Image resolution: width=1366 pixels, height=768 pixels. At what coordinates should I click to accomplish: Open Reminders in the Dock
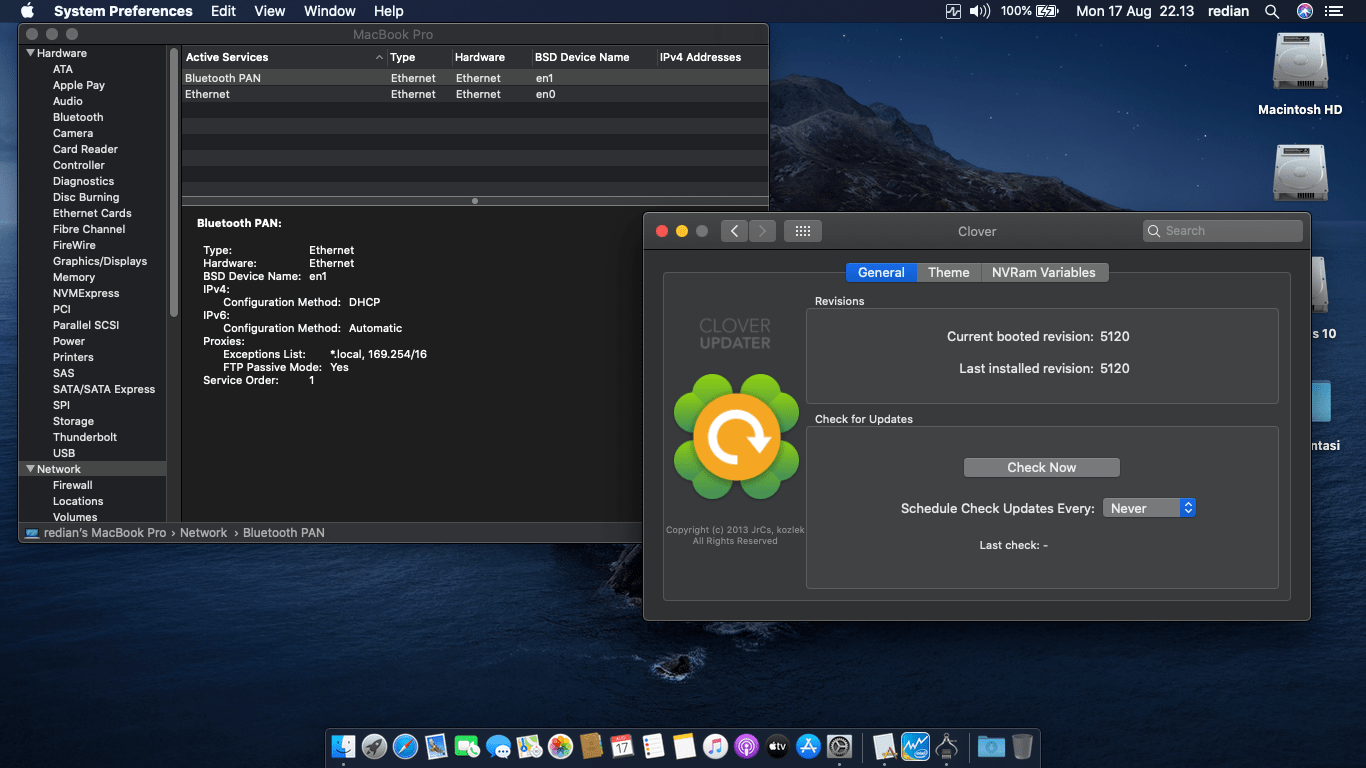click(653, 746)
